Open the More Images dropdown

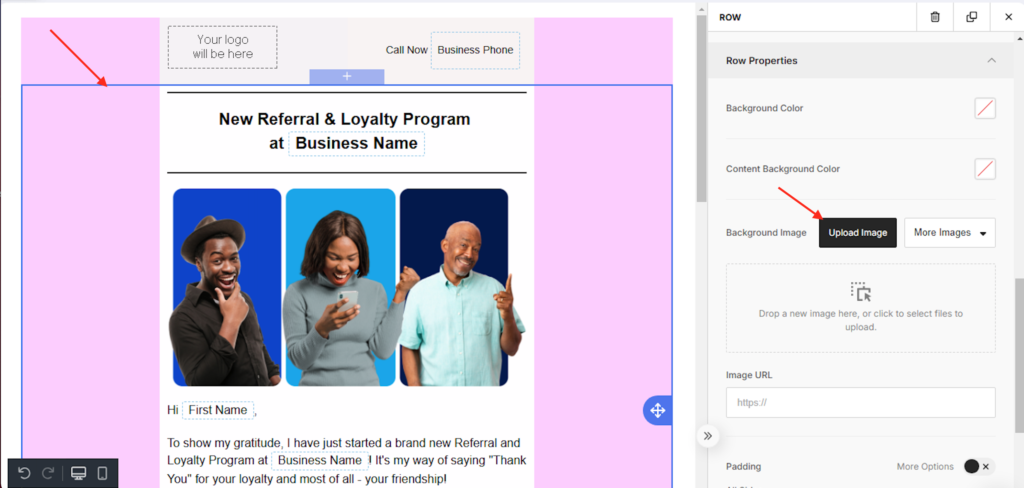pyautogui.click(x=949, y=233)
